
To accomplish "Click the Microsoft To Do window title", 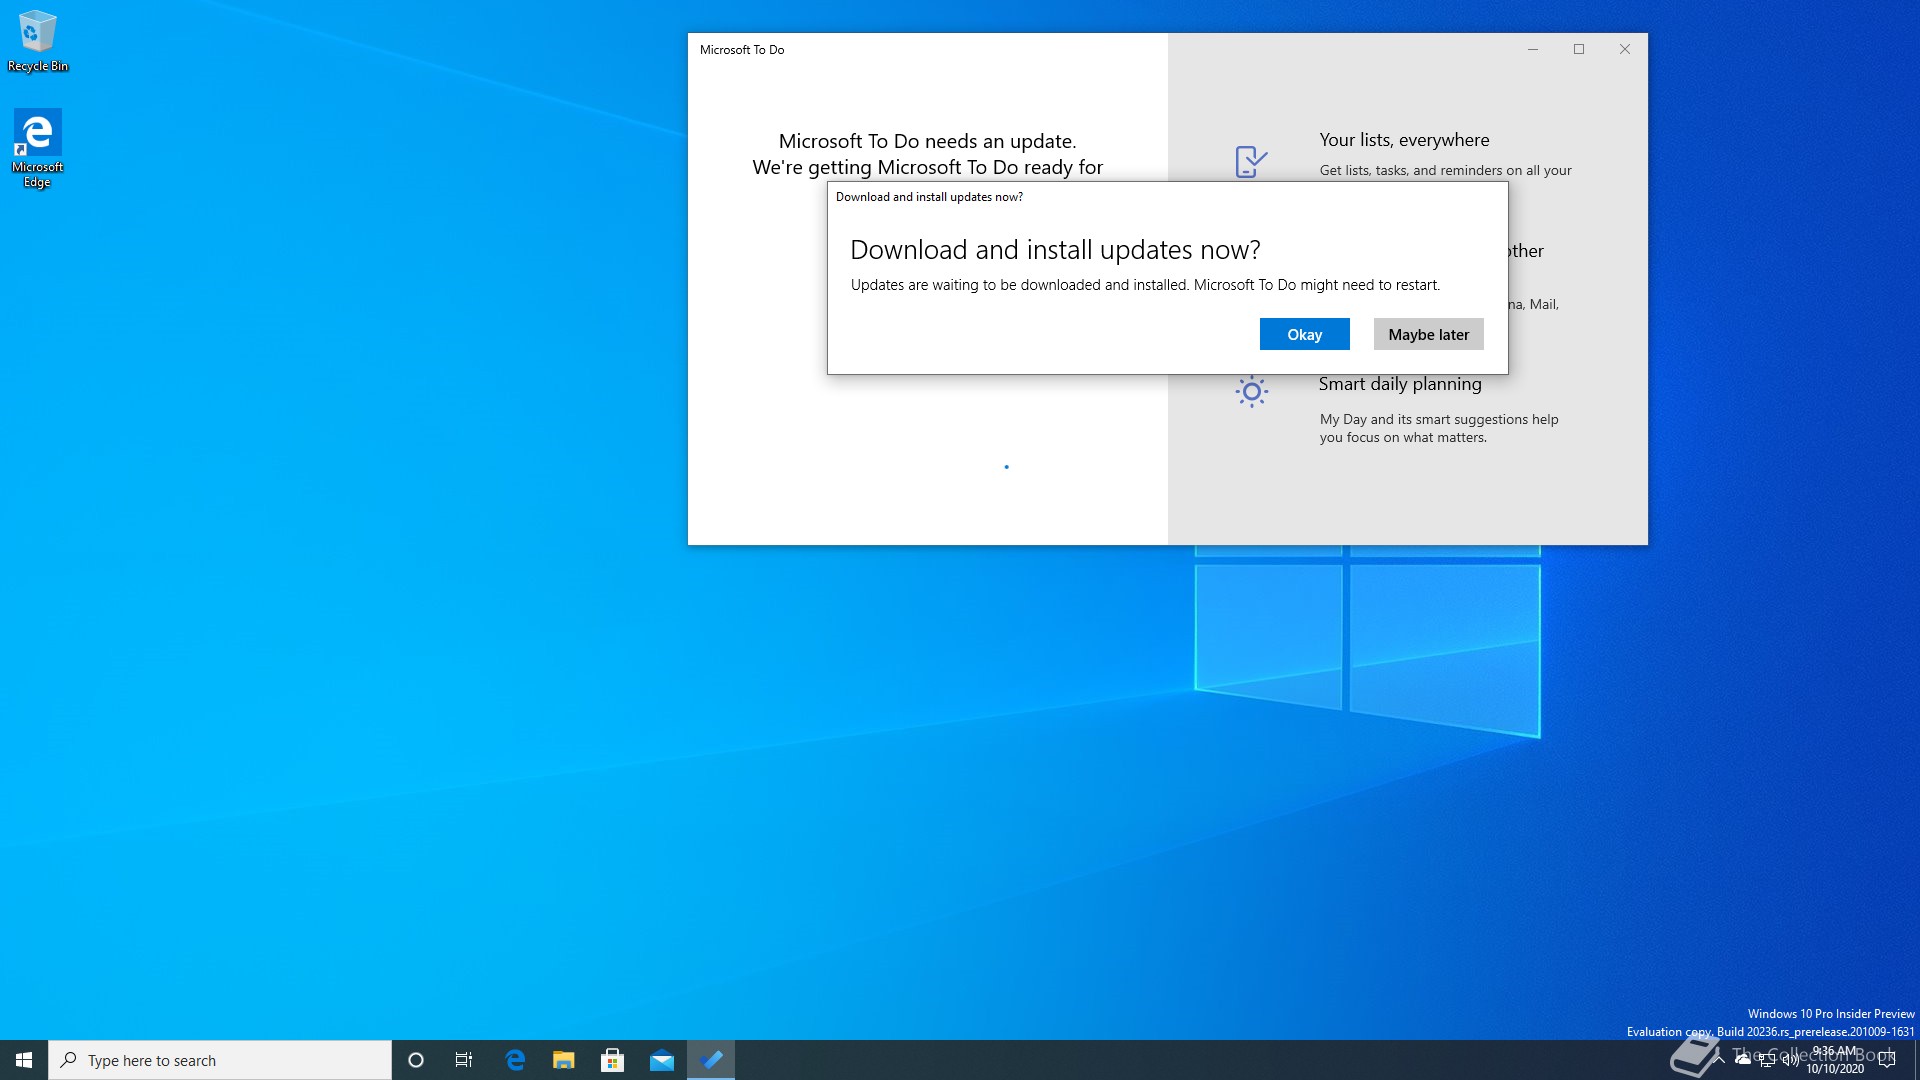I will coord(742,49).
